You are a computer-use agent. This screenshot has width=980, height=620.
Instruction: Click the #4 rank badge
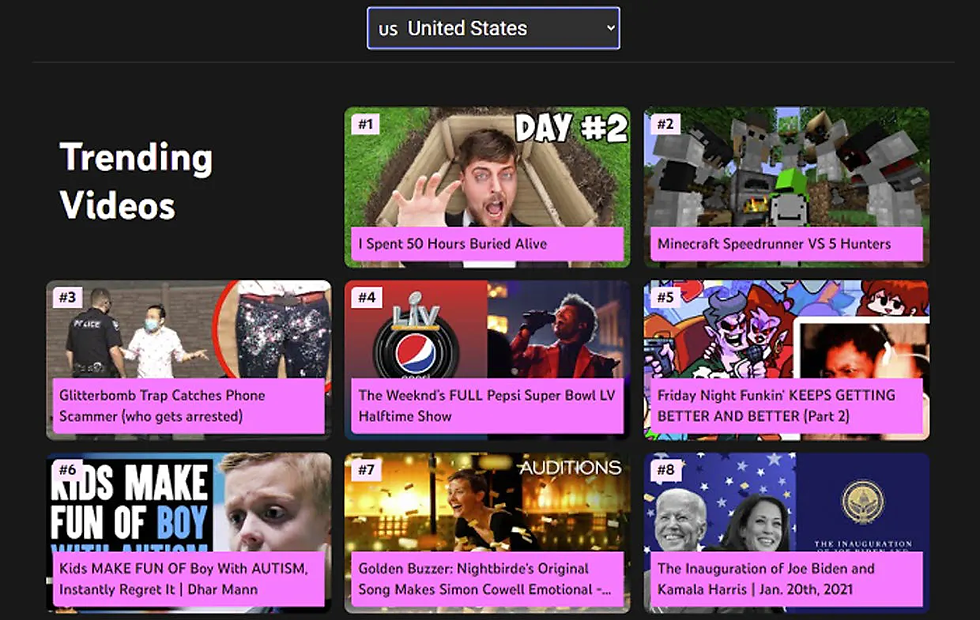coord(366,297)
